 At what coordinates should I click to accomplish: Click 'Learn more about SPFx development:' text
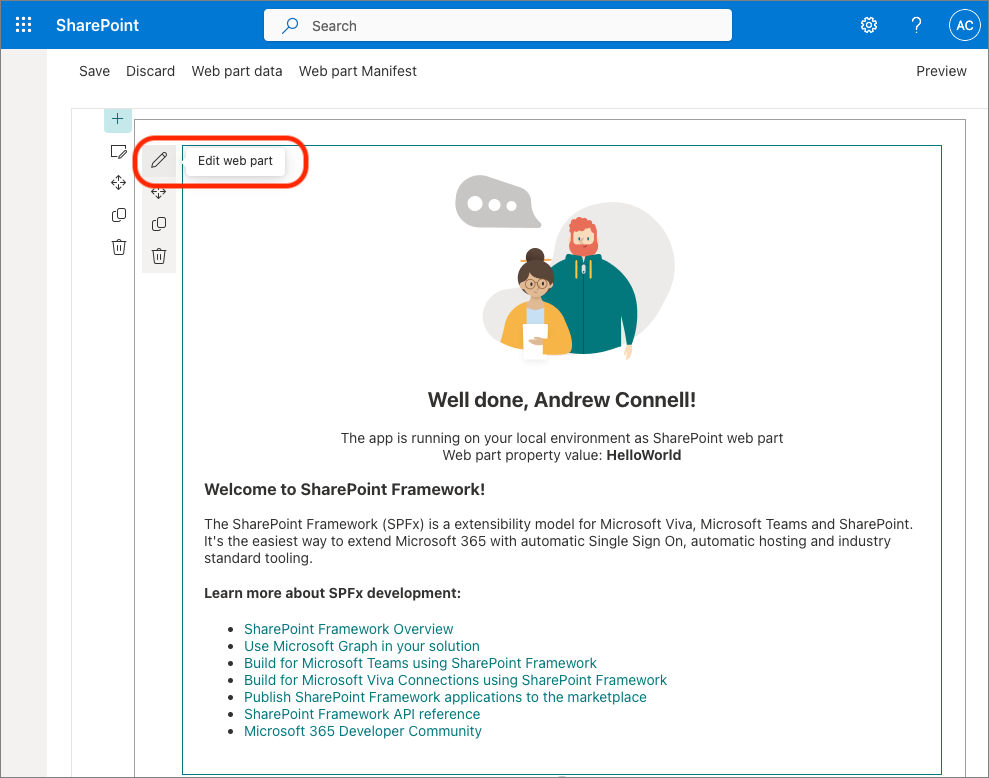point(332,594)
